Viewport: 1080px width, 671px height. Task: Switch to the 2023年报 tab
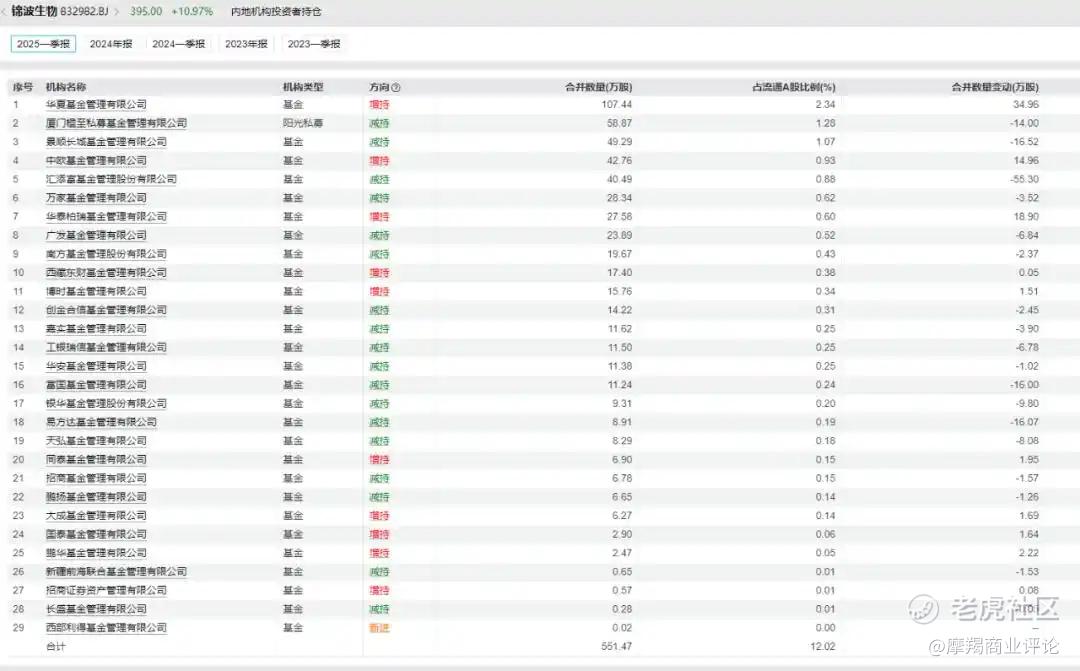tap(246, 44)
